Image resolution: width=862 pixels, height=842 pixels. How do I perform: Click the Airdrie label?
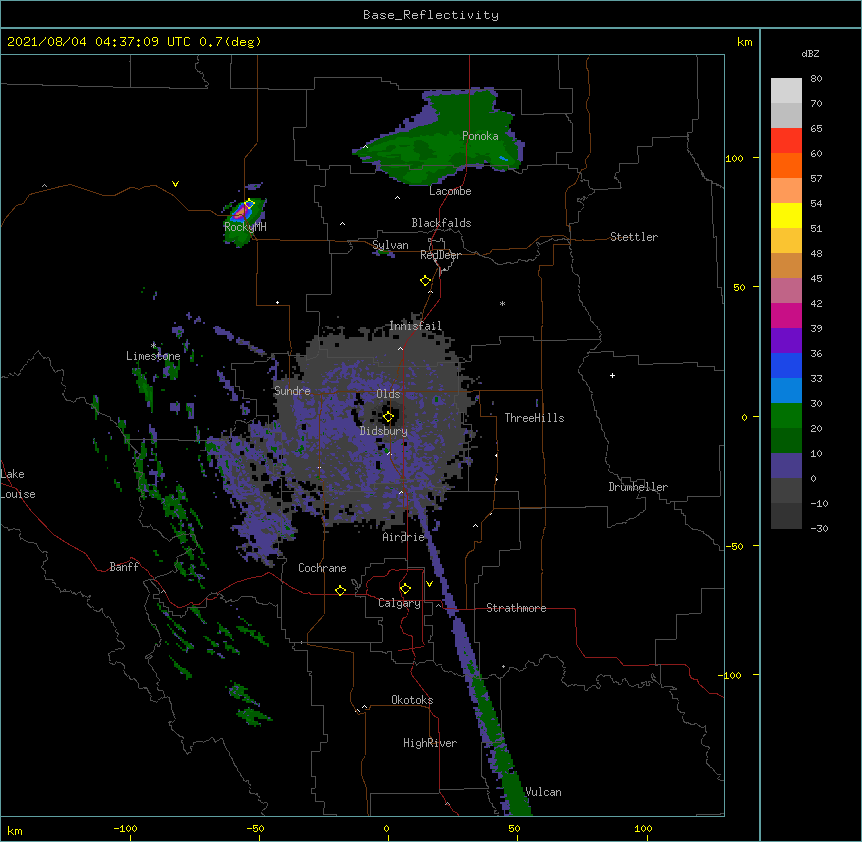404,537
